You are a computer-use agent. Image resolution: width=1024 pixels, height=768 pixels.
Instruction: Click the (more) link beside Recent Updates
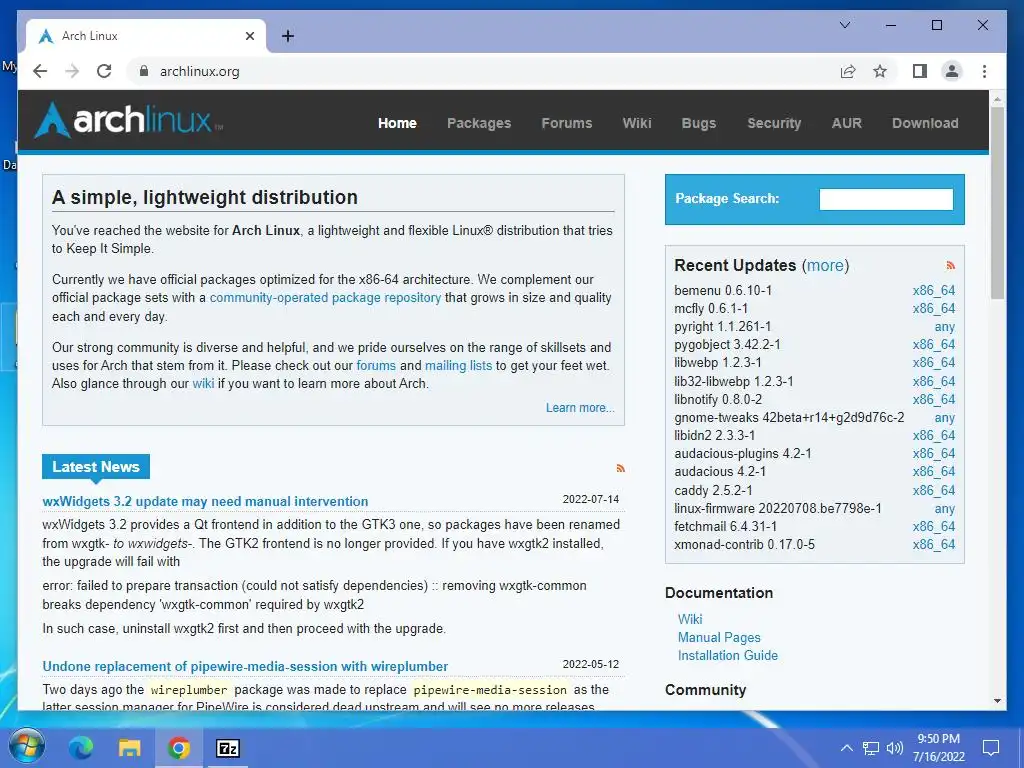825,265
